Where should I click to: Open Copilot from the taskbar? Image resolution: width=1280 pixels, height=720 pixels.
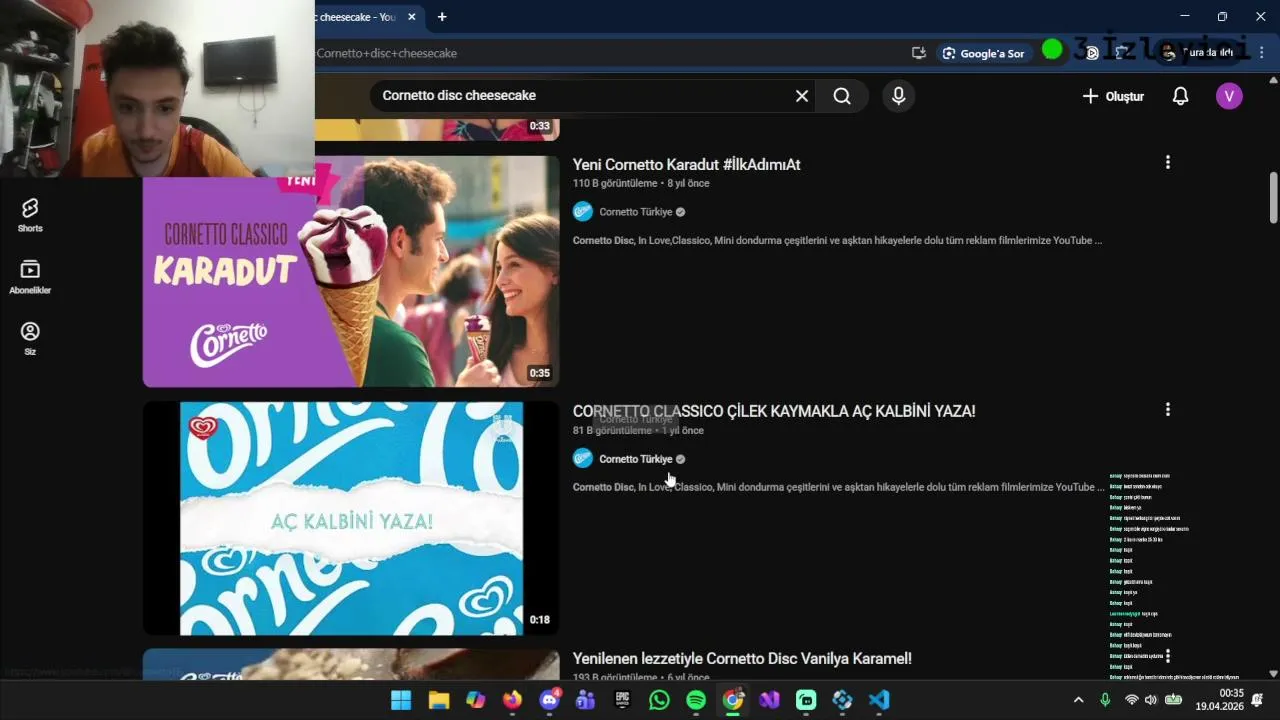coord(475,700)
